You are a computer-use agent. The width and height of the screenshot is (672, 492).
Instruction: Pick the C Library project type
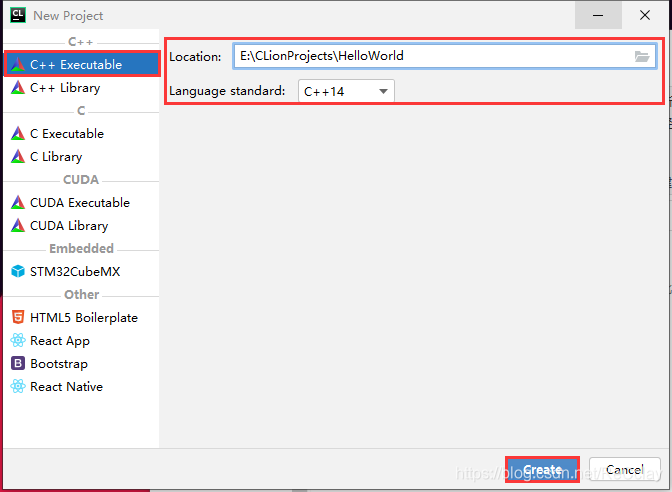coord(81,156)
